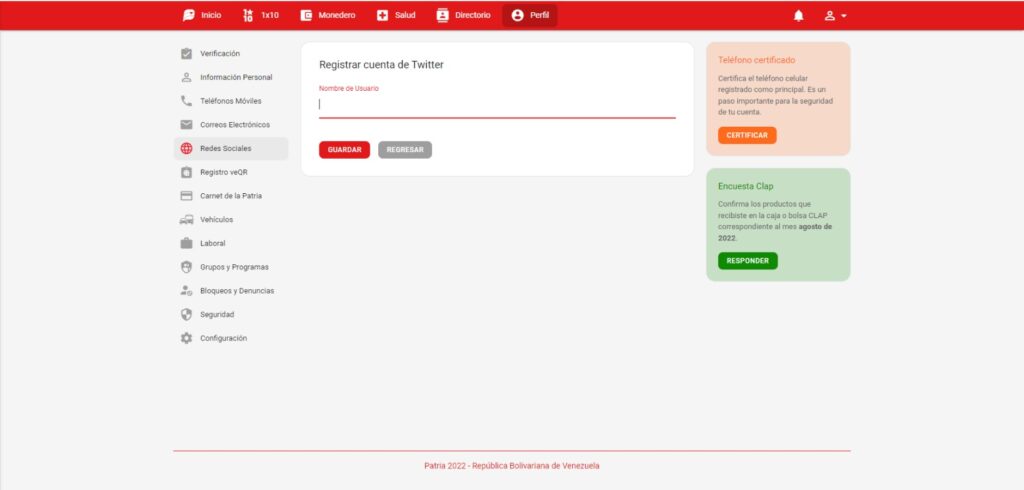Click the Encuesta Clap card title
This screenshot has width=1024, height=490.
745,186
